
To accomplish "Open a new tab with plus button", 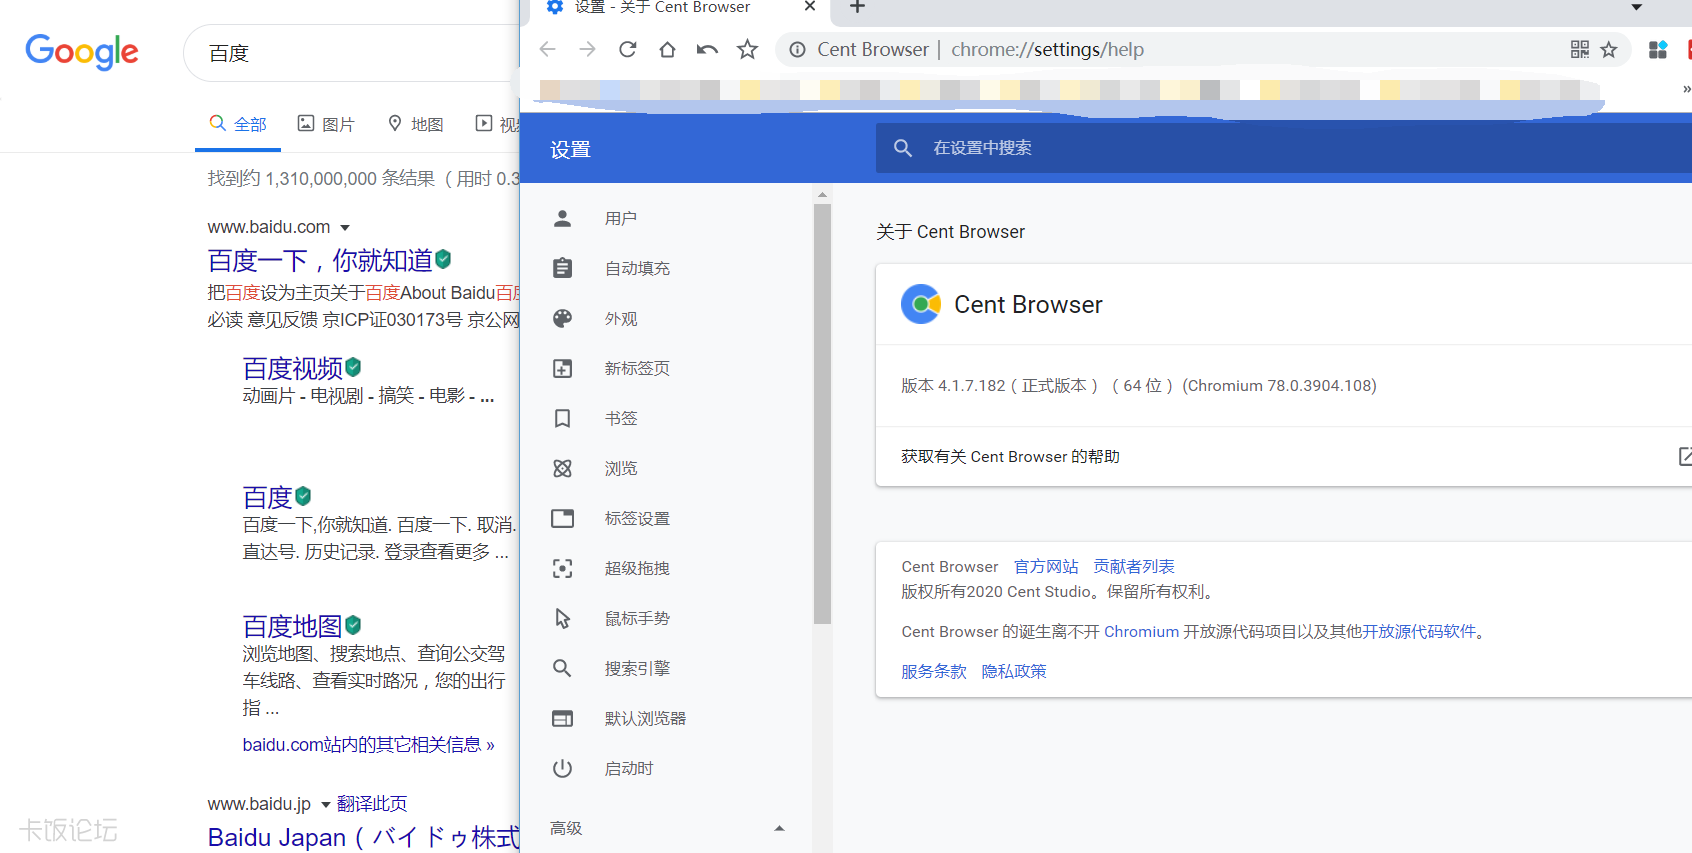I will [857, 7].
